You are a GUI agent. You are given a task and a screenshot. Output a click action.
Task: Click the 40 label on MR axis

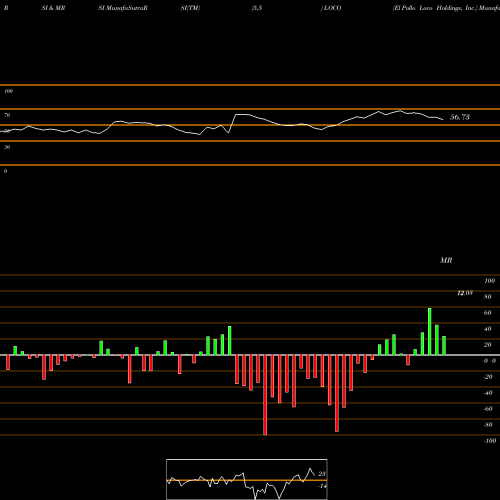point(488,329)
